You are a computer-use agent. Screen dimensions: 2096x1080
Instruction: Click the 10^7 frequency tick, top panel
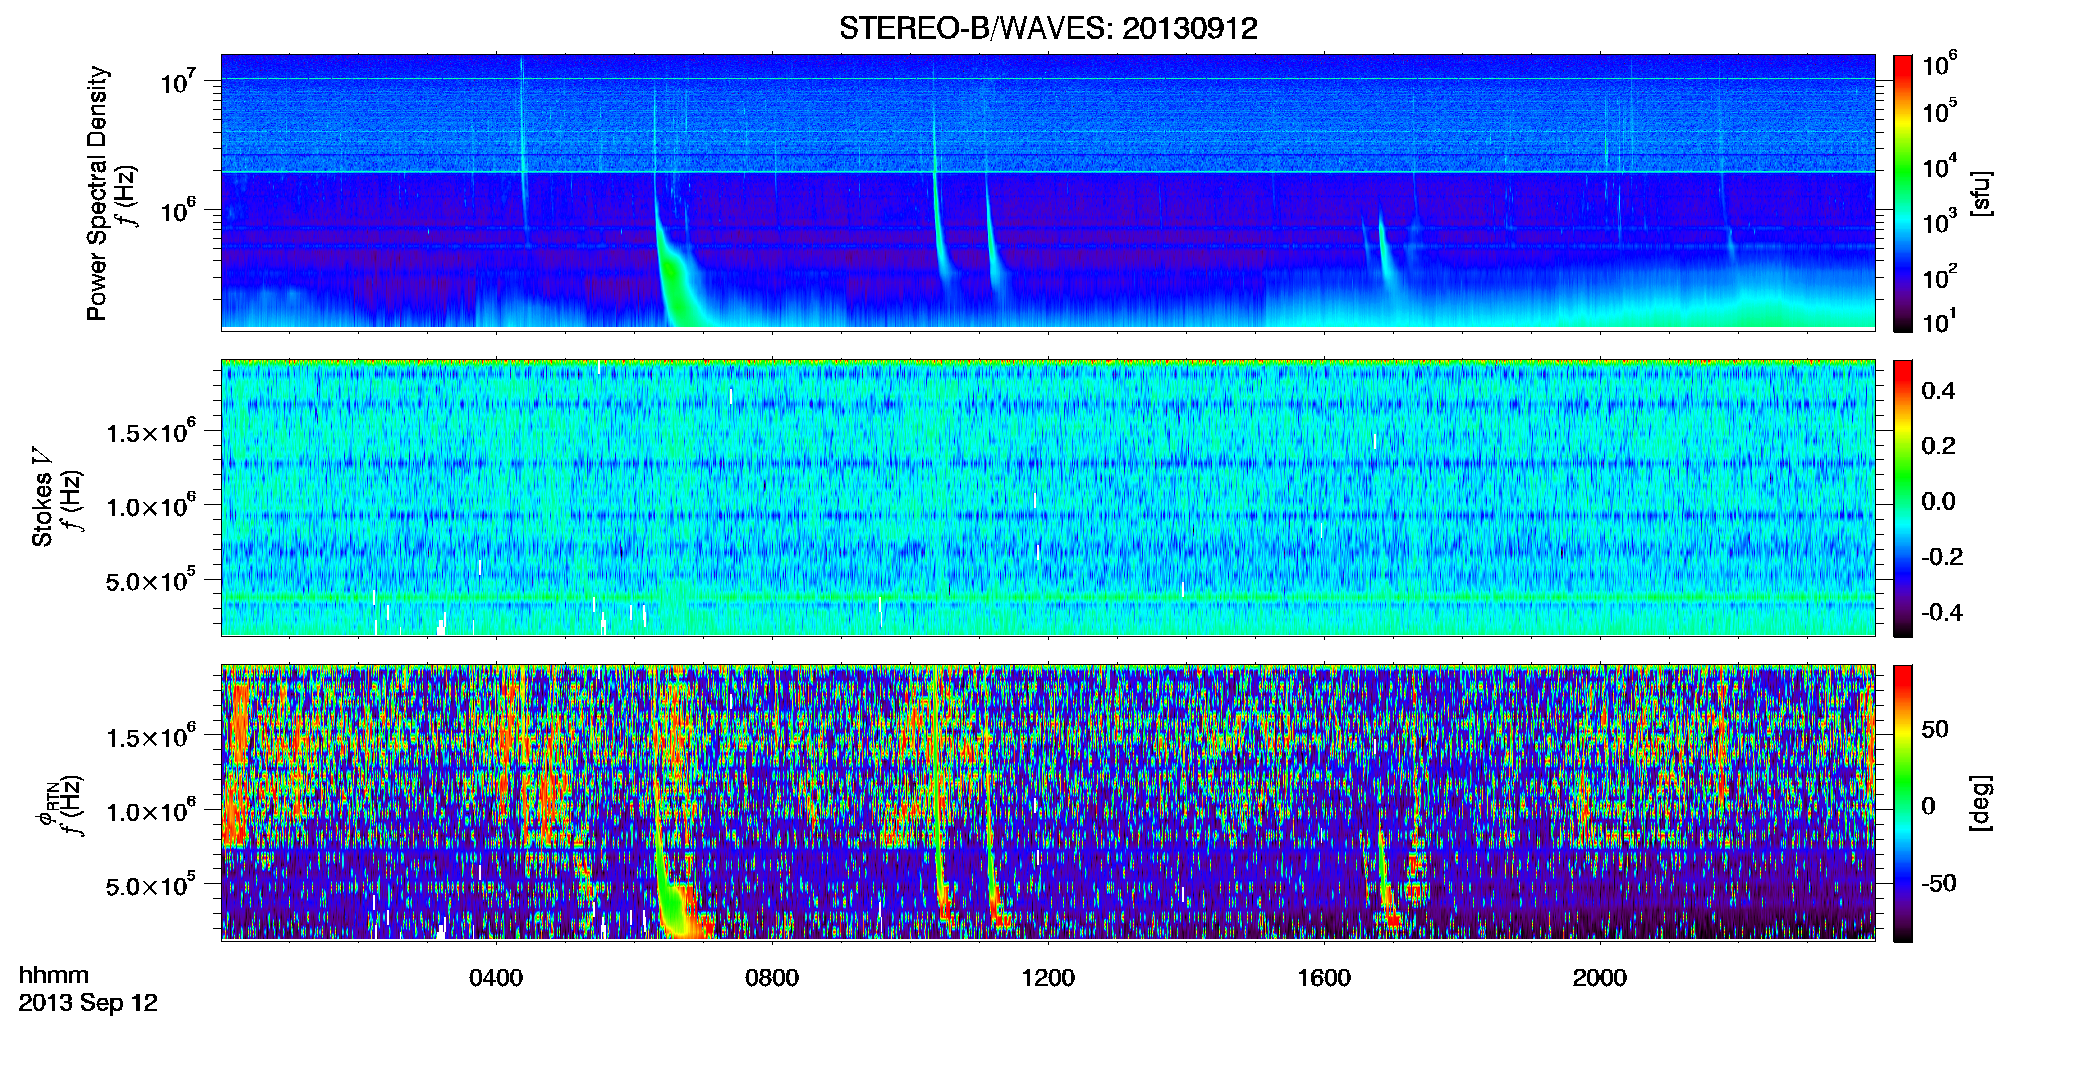point(178,80)
